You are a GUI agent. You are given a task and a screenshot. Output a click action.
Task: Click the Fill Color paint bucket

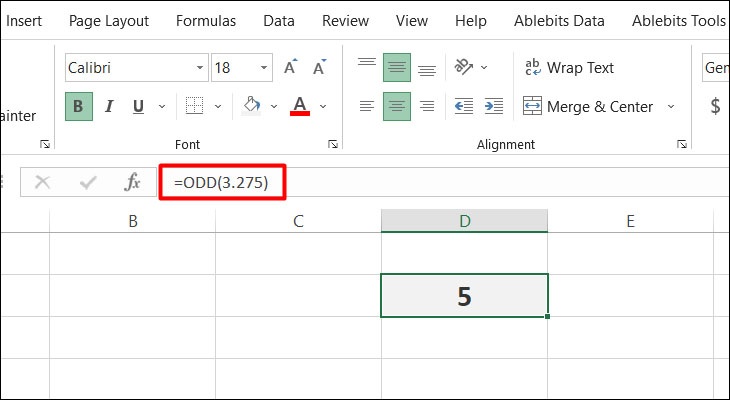tap(251, 106)
